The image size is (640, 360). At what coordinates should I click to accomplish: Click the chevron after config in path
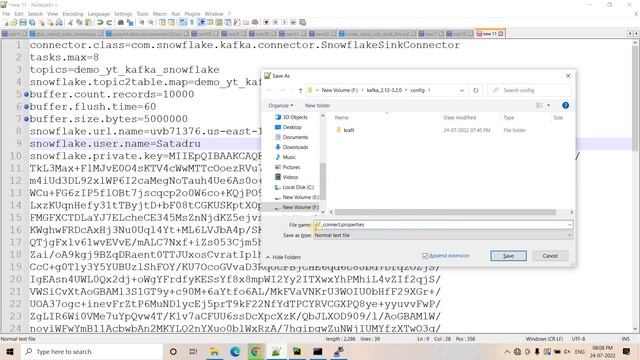429,90
